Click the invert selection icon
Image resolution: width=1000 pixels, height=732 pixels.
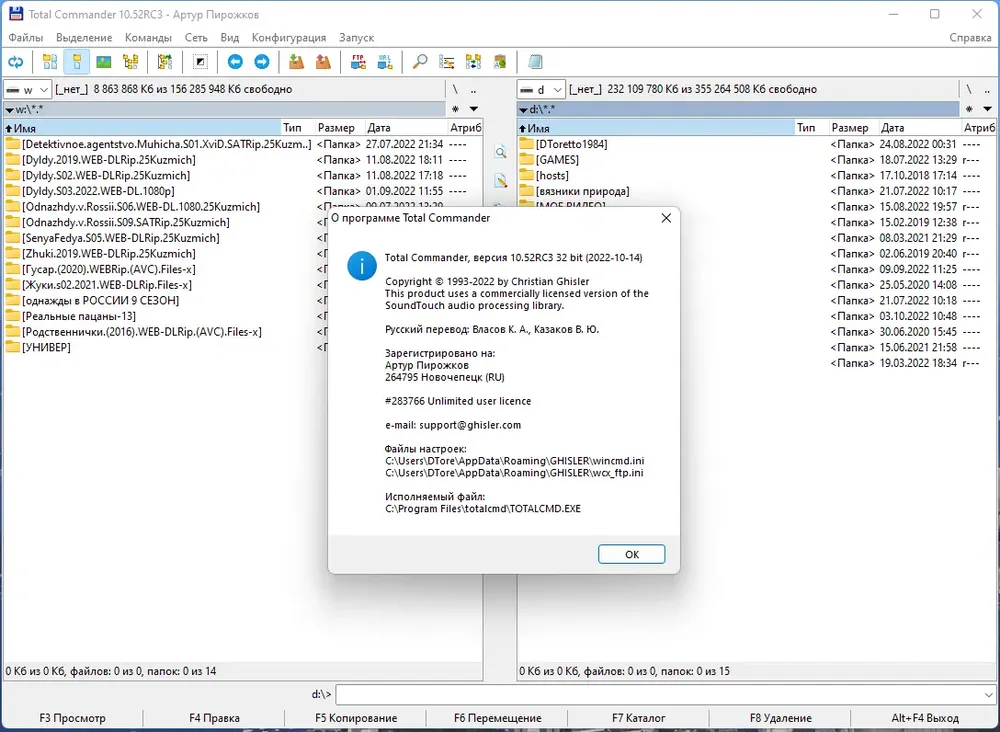pyautogui.click(x=200, y=62)
